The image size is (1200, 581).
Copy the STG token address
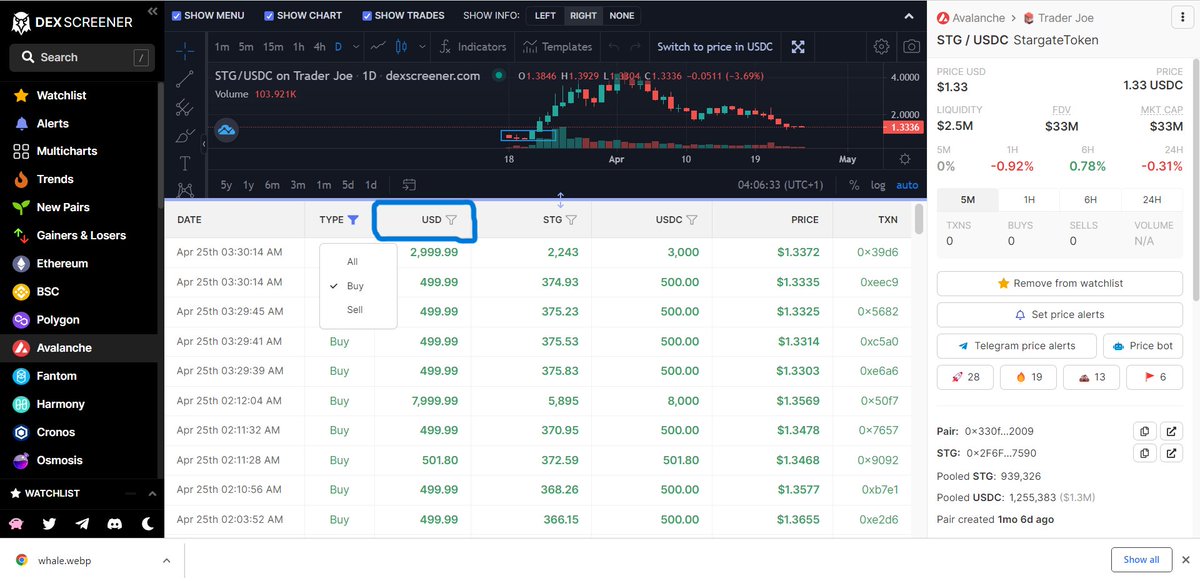coord(1144,453)
